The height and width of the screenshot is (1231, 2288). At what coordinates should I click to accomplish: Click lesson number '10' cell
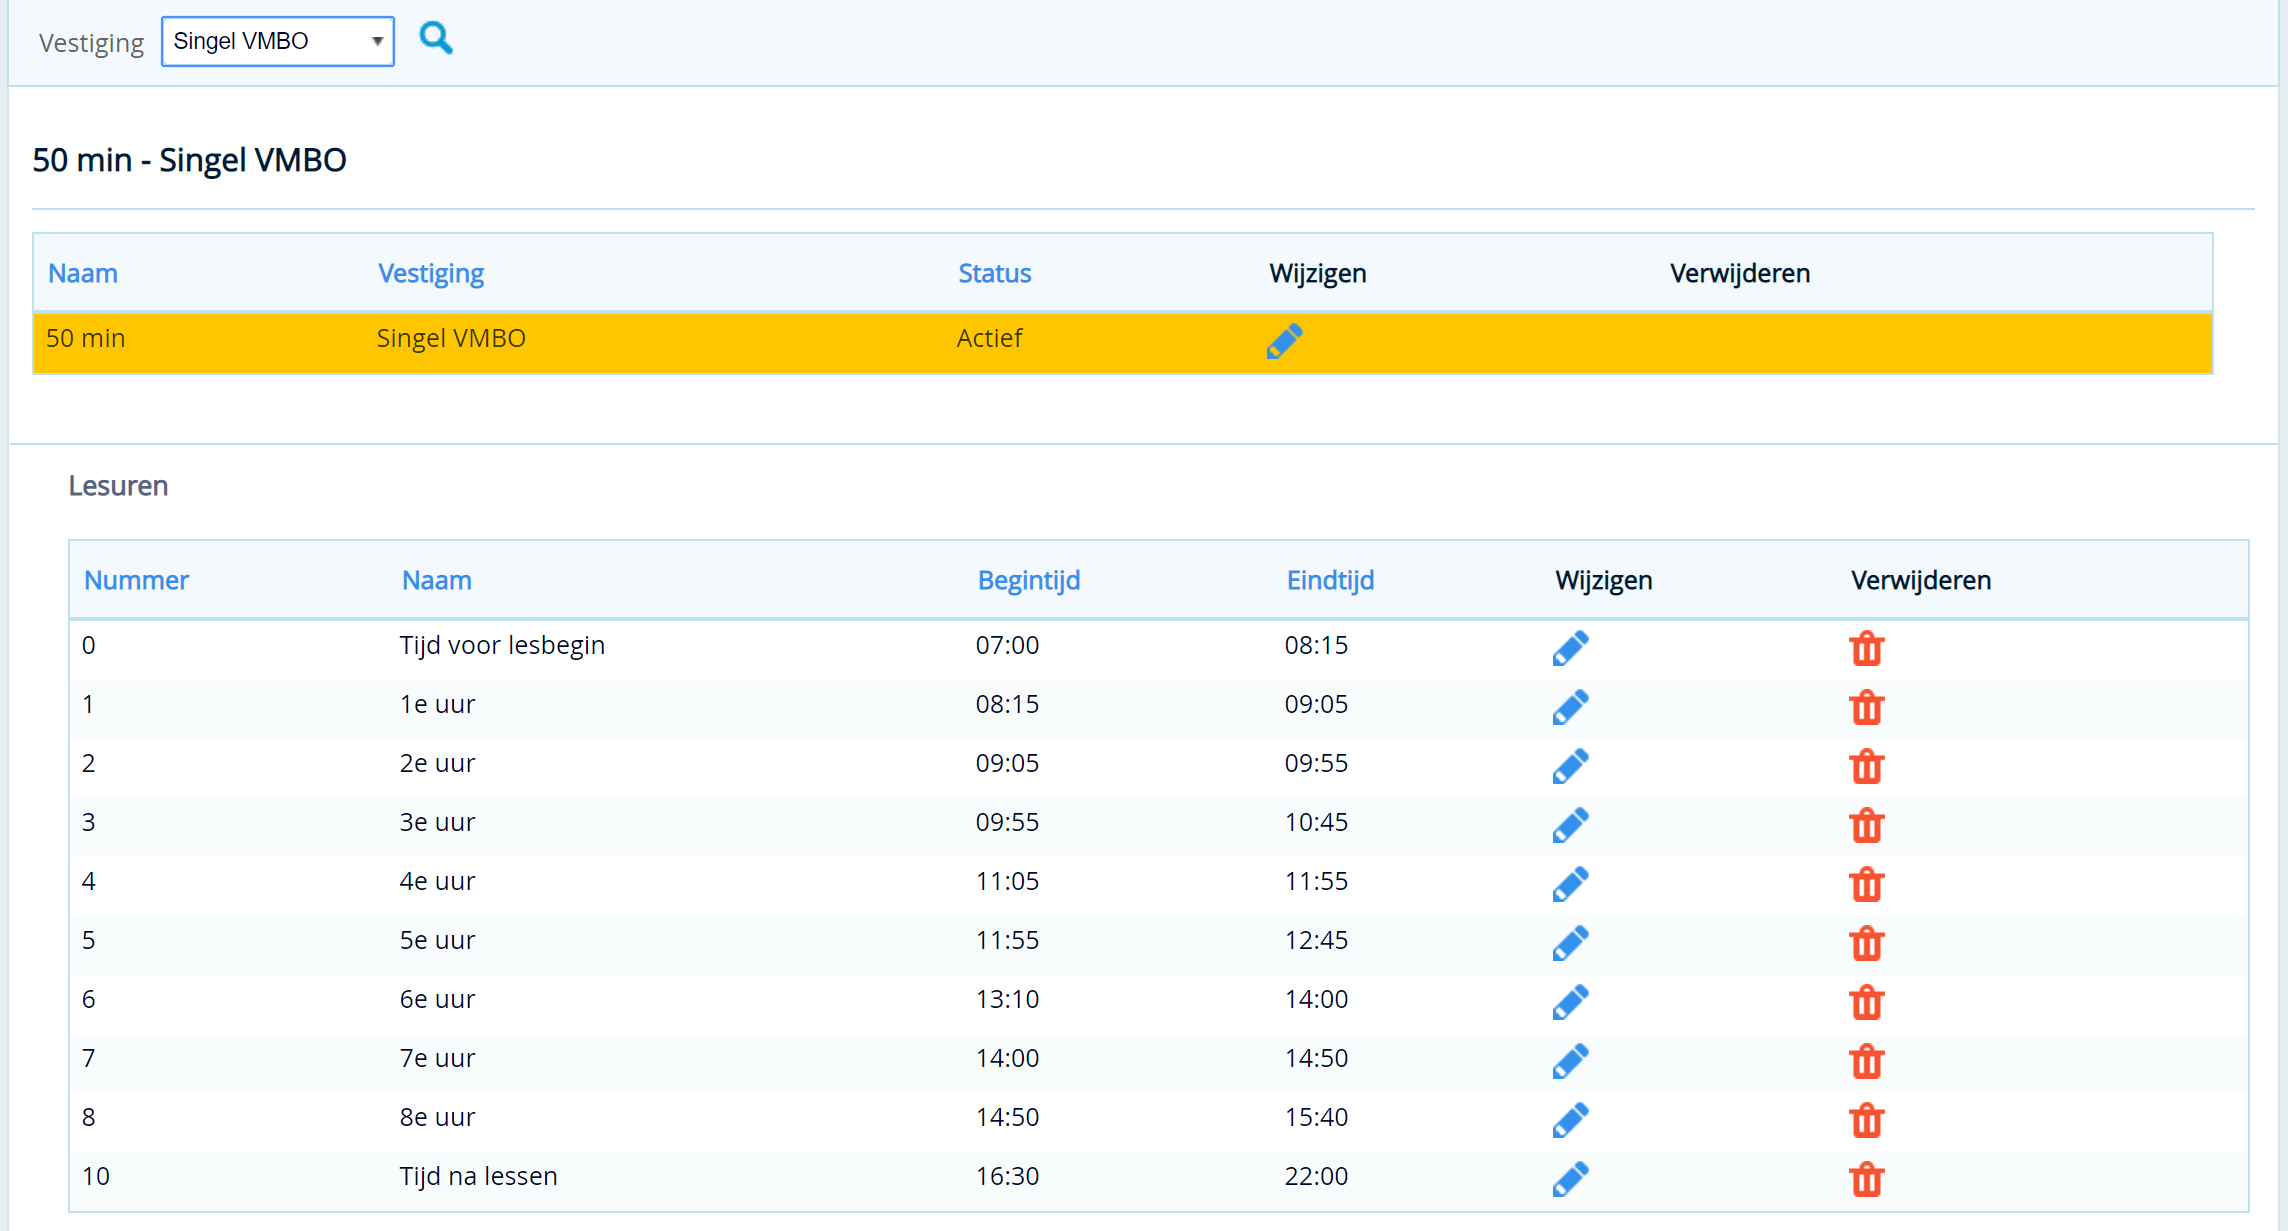[x=96, y=1176]
